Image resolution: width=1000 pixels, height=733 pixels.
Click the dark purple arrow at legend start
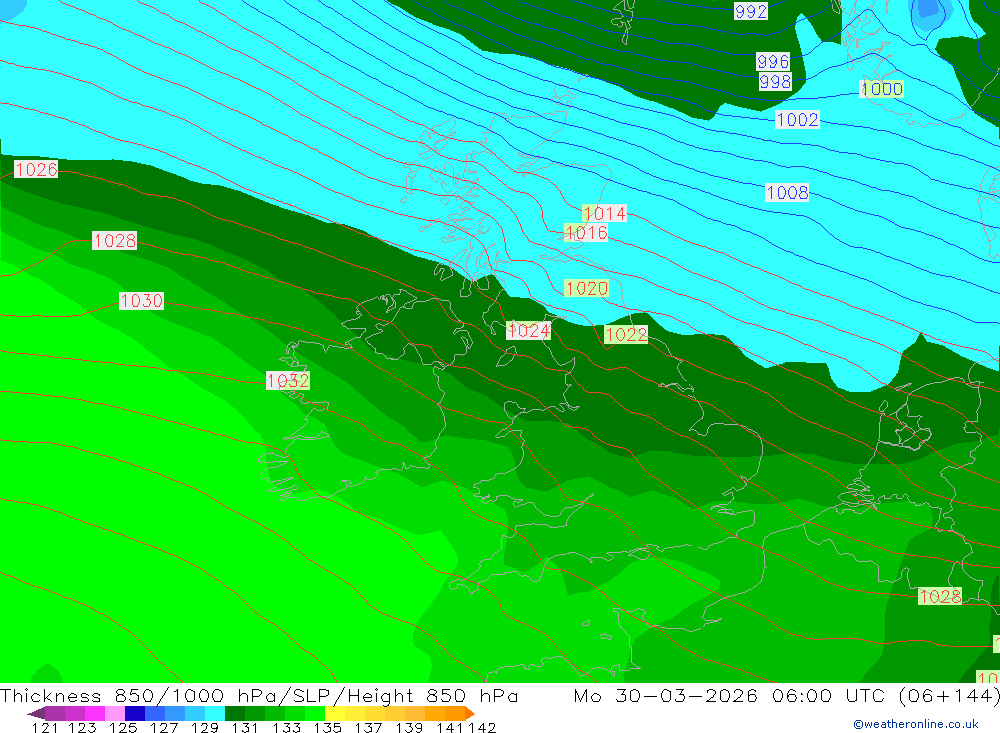coord(36,713)
